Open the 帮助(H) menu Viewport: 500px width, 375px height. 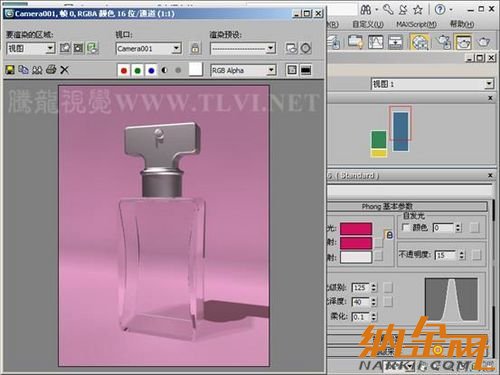point(462,24)
